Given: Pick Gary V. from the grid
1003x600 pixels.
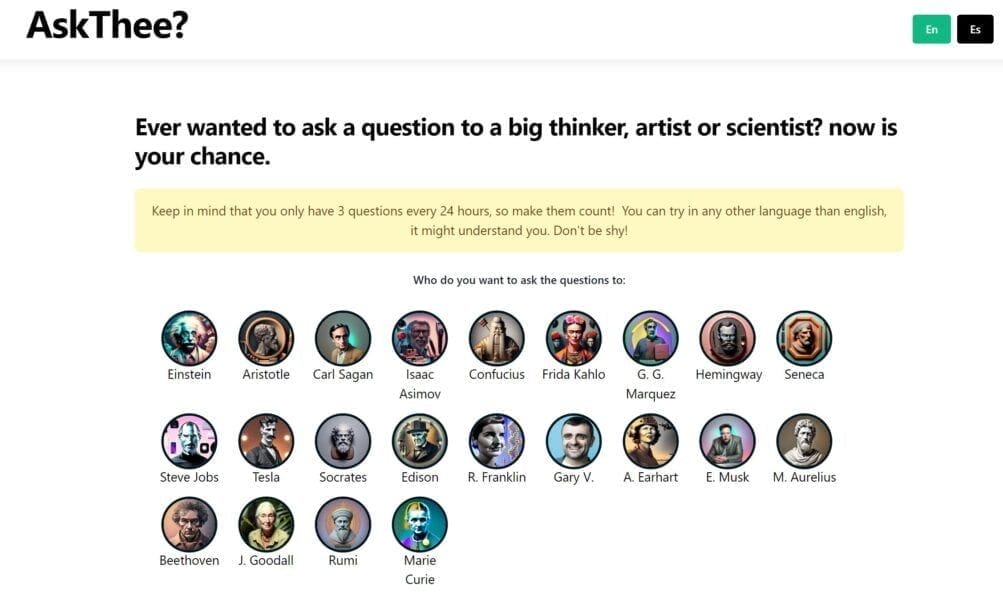Looking at the screenshot, I should point(573,440).
